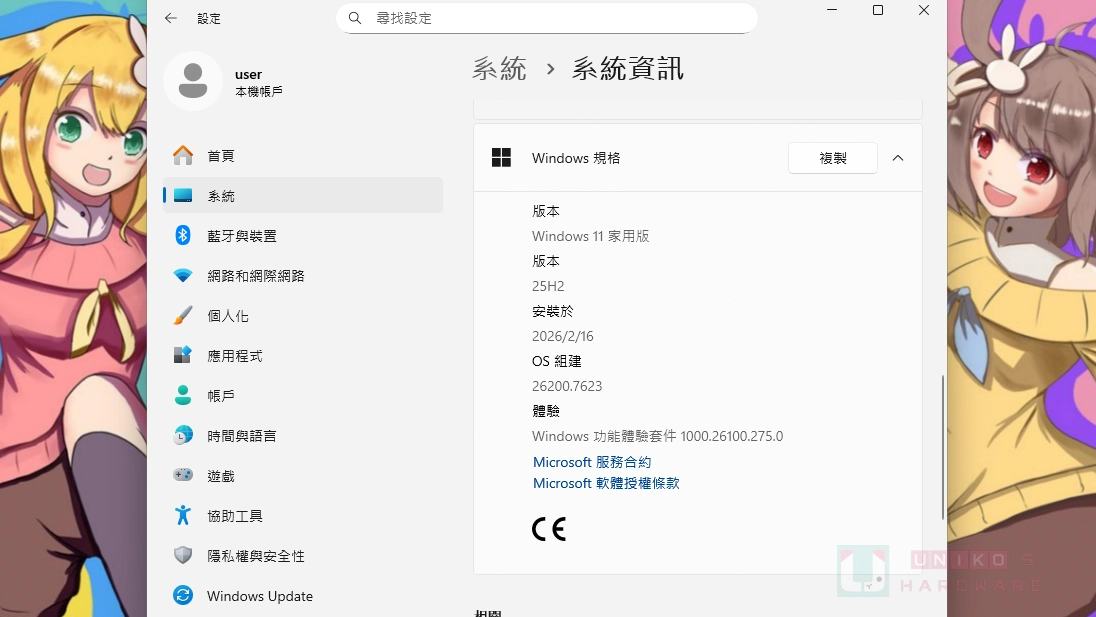Open the accessibility figure icon 協助工具

tap(183, 515)
